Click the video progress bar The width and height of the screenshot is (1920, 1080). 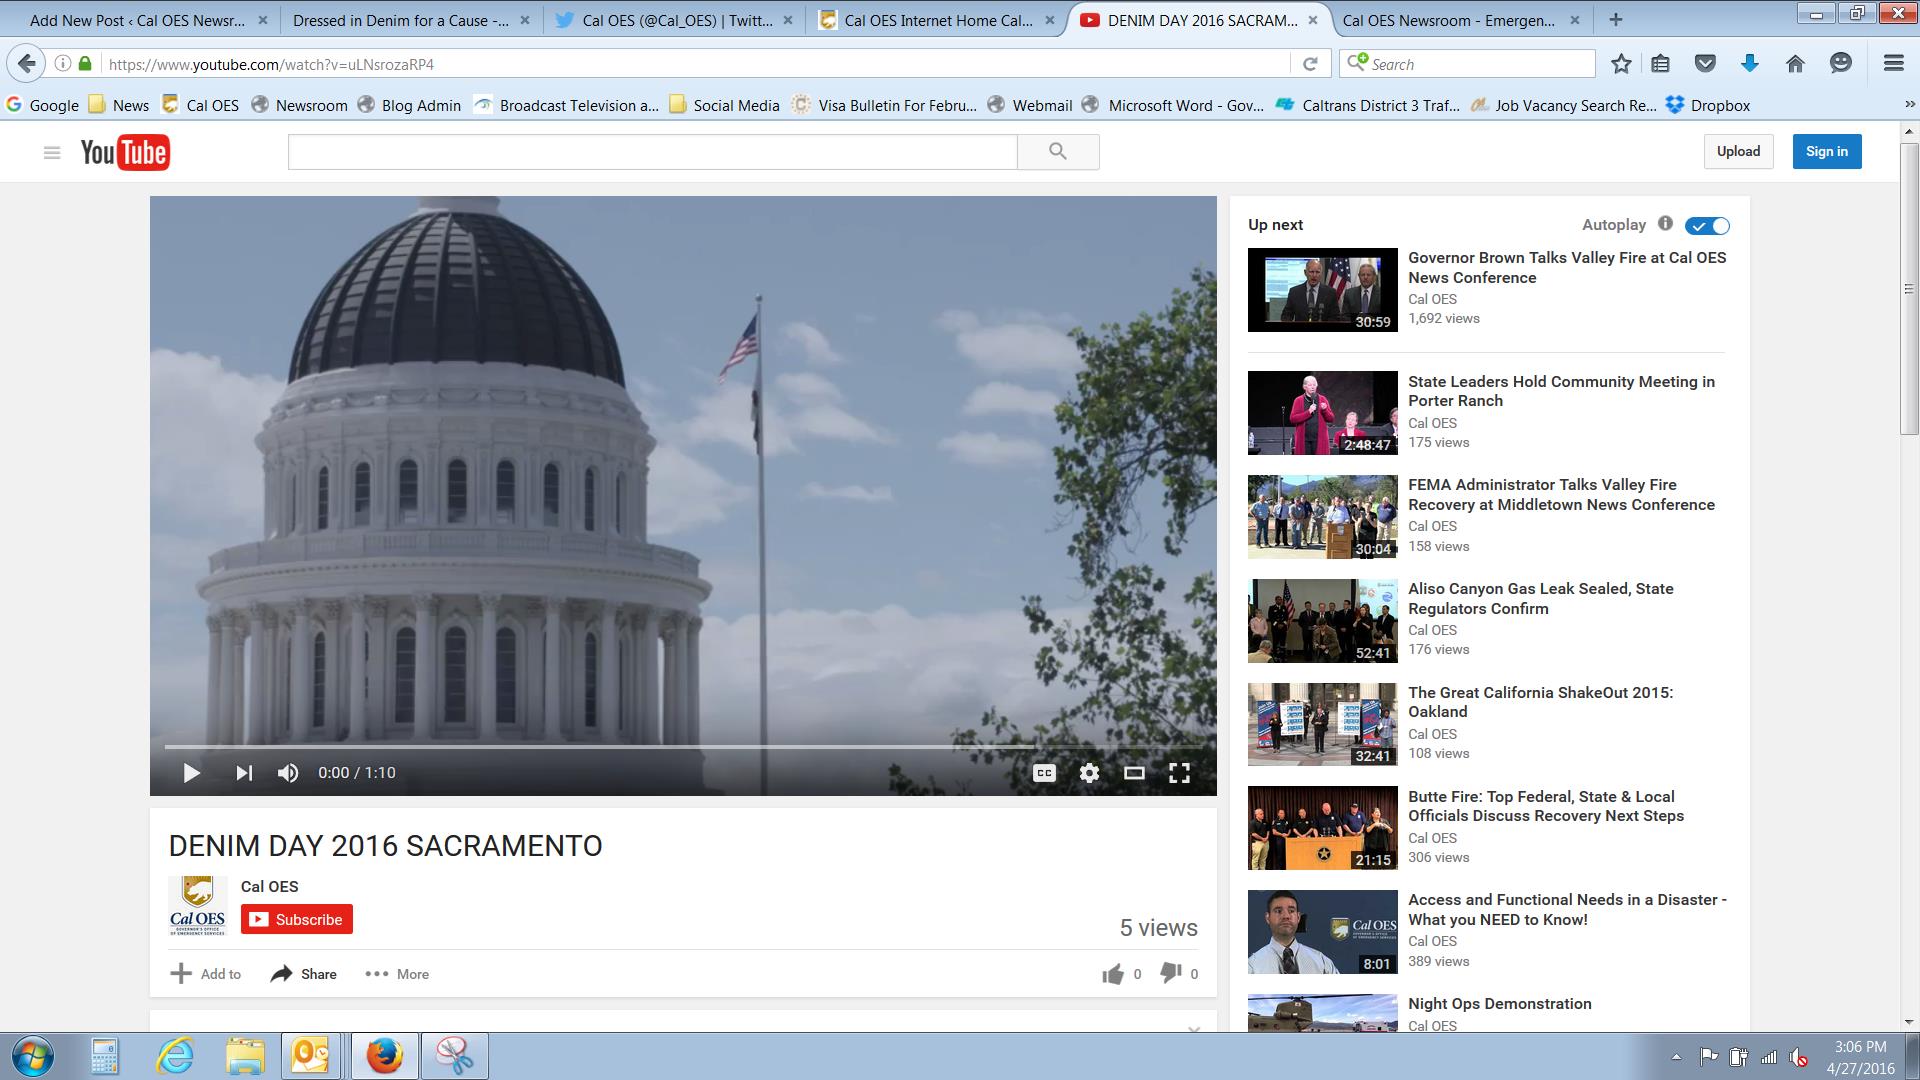point(600,747)
